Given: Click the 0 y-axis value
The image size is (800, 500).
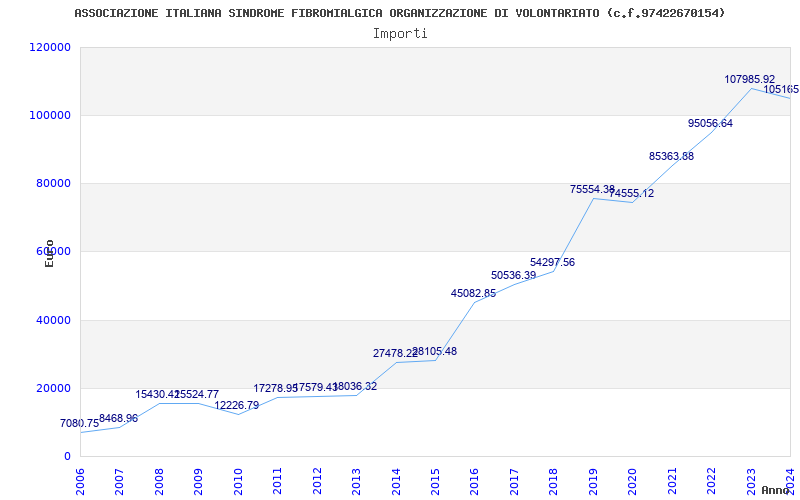Looking at the screenshot, I should [67, 456].
